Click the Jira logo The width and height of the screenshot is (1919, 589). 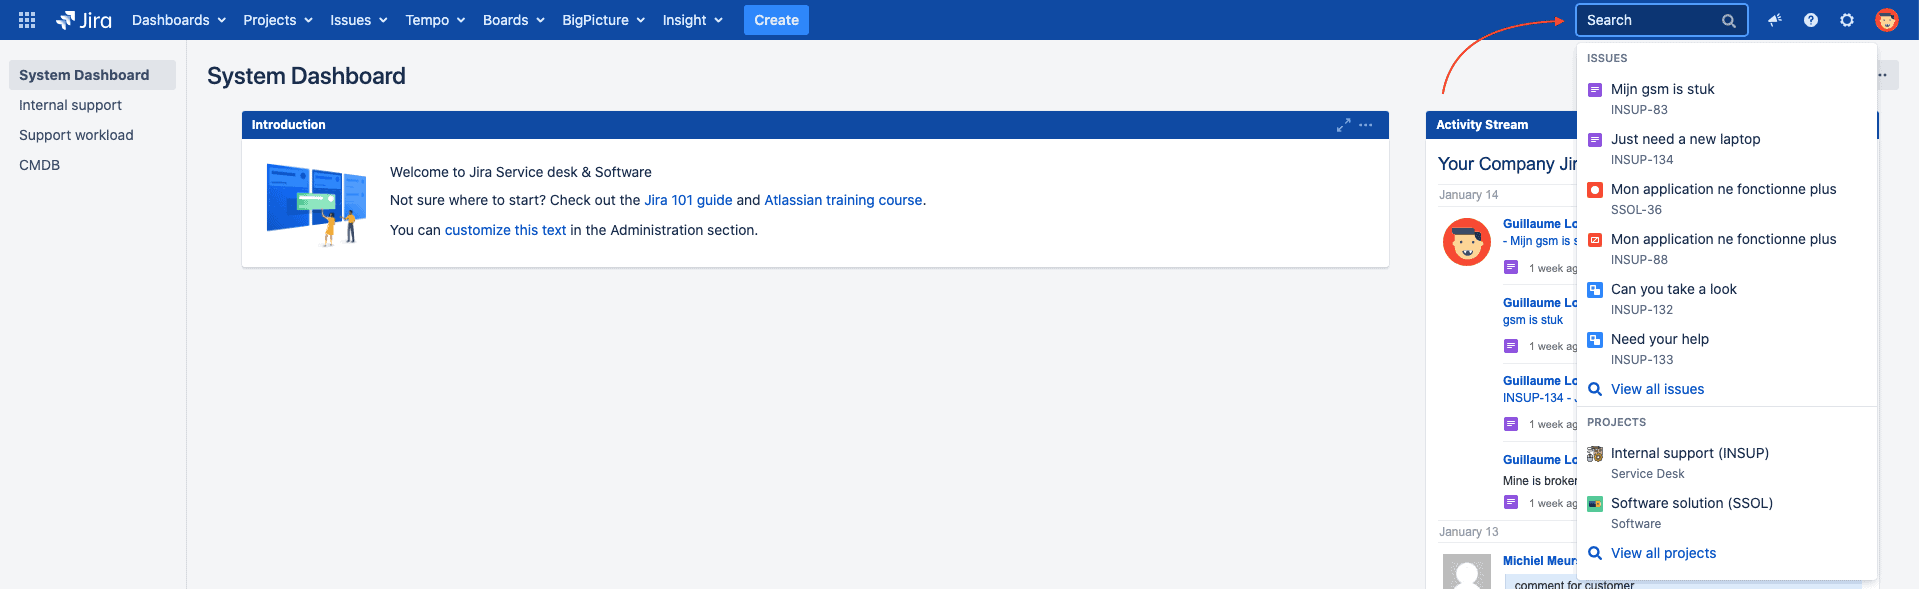point(84,20)
